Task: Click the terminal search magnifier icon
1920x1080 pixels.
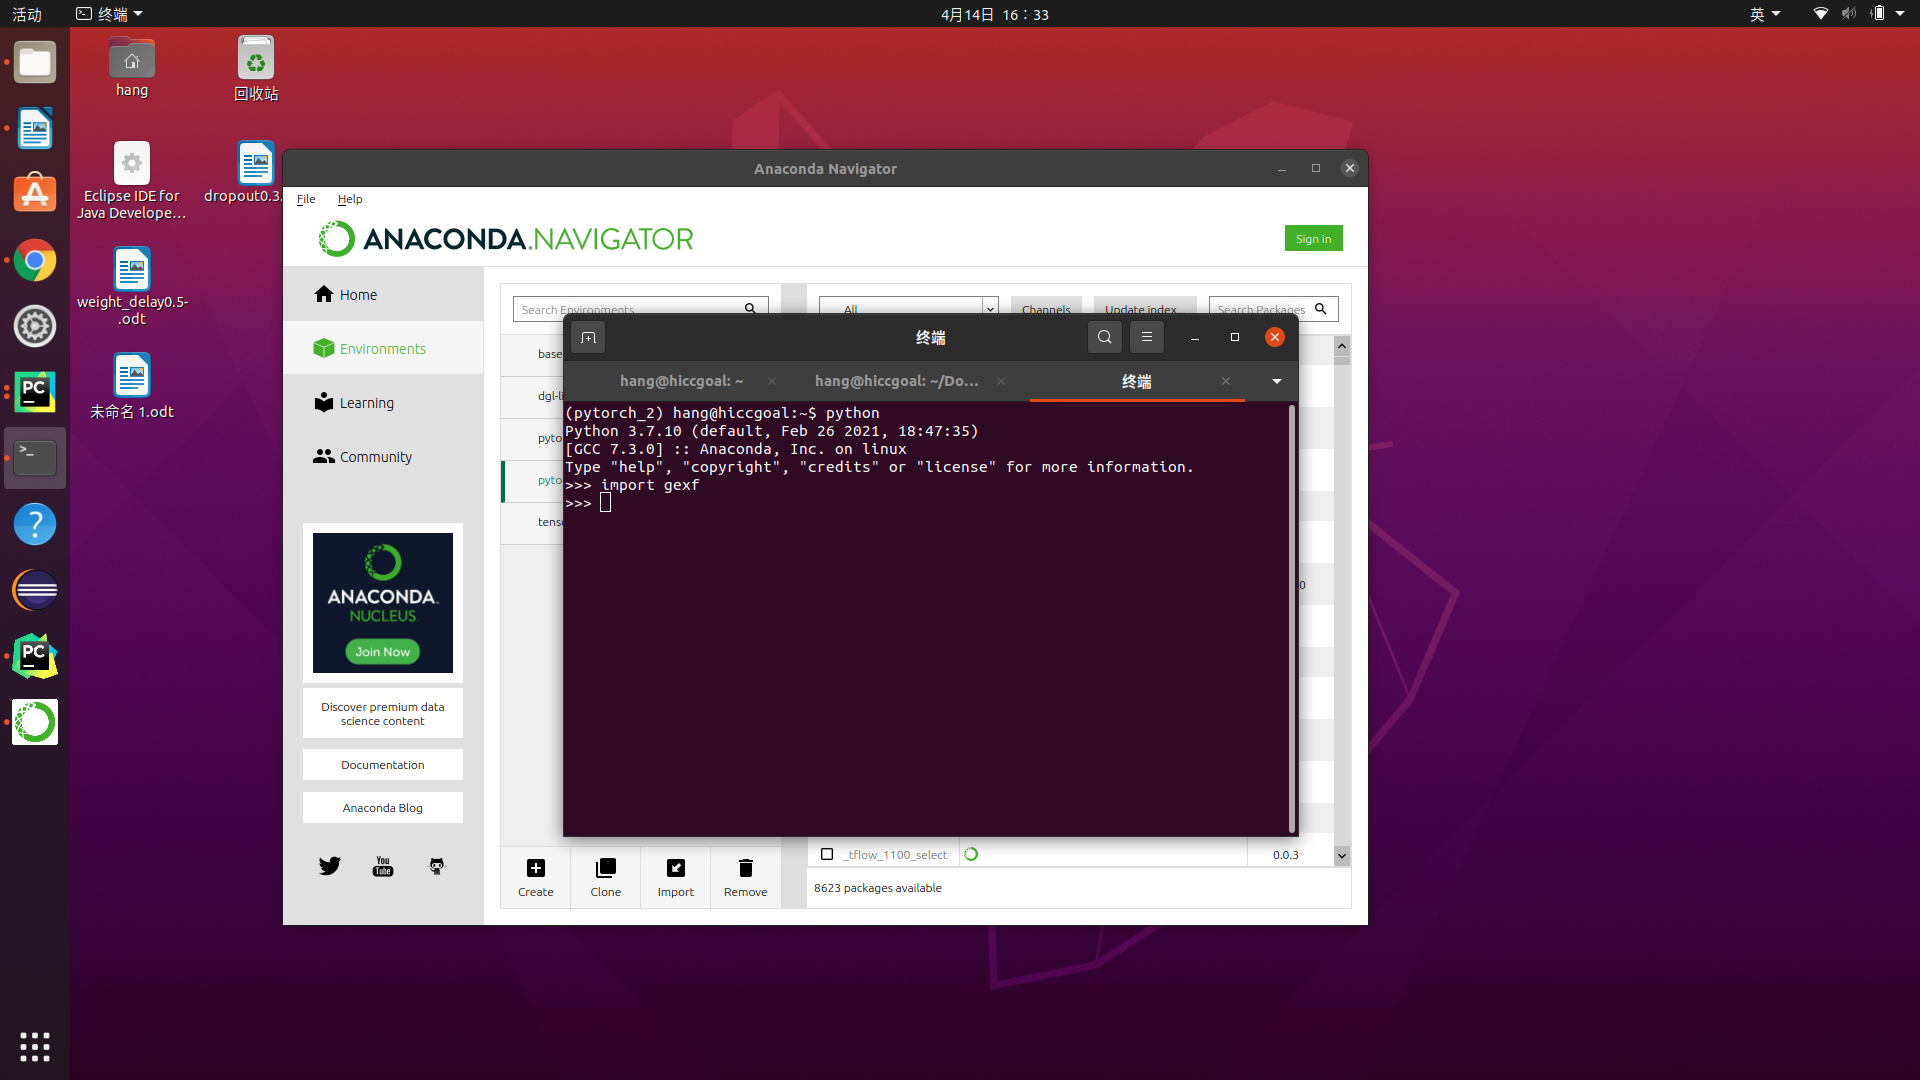Action: pyautogui.click(x=1104, y=338)
